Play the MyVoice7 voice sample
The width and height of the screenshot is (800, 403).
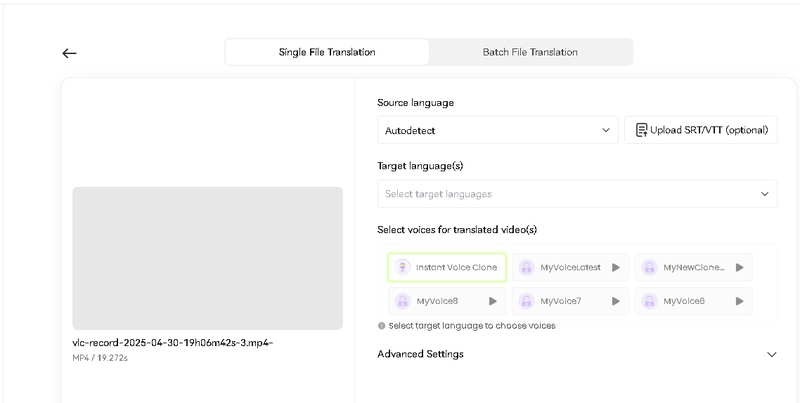[616, 301]
